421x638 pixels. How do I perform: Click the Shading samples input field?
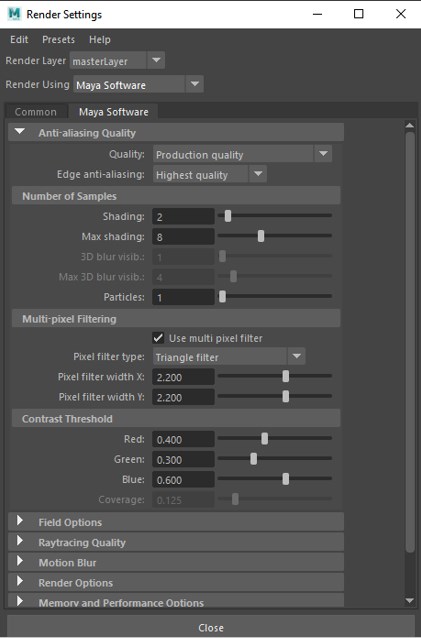point(183,216)
